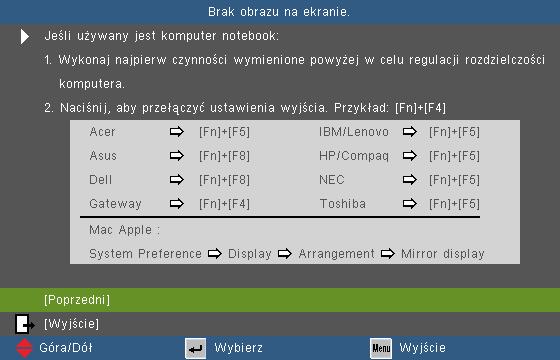
Task: Click the [Fn]+[F5] shortcut for HP/Compaq
Action: pos(454,156)
